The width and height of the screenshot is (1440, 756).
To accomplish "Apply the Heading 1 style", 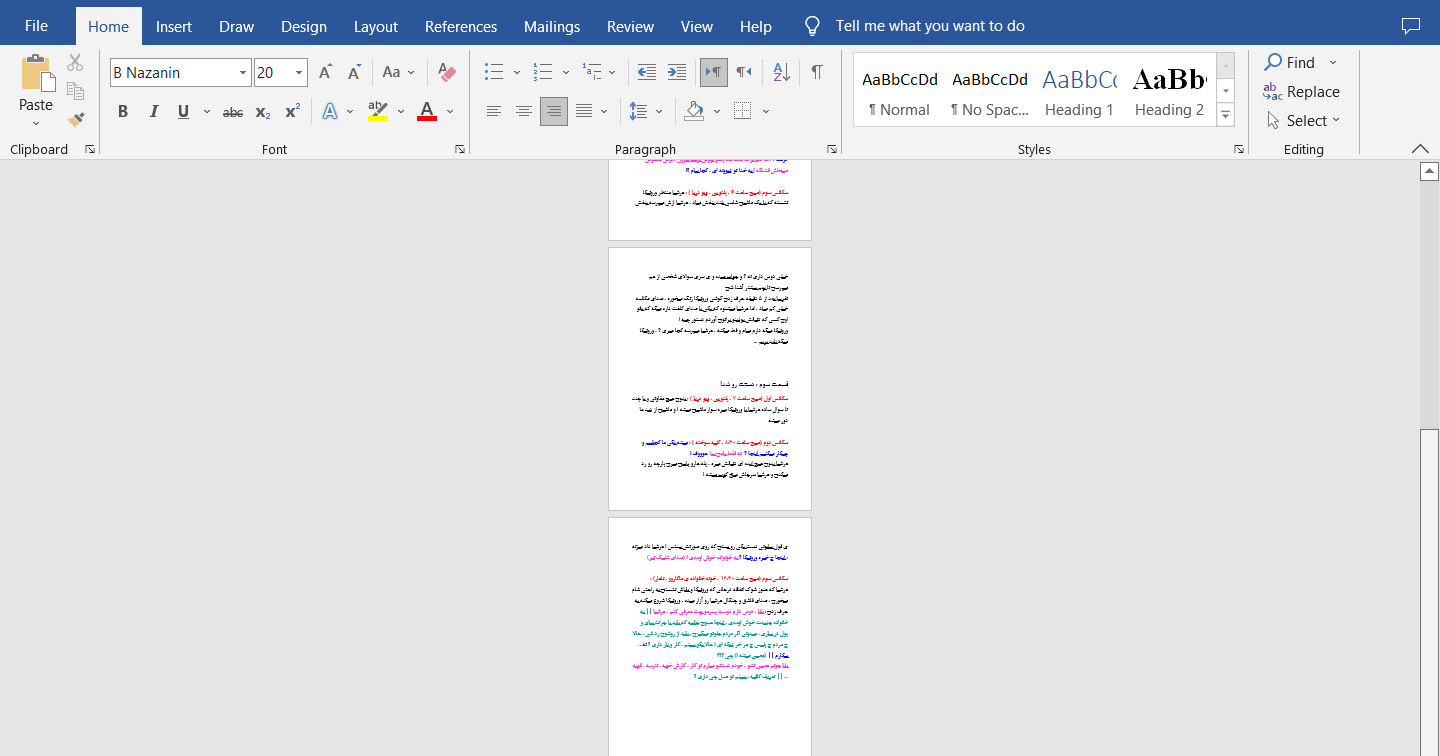I will coord(1079,91).
